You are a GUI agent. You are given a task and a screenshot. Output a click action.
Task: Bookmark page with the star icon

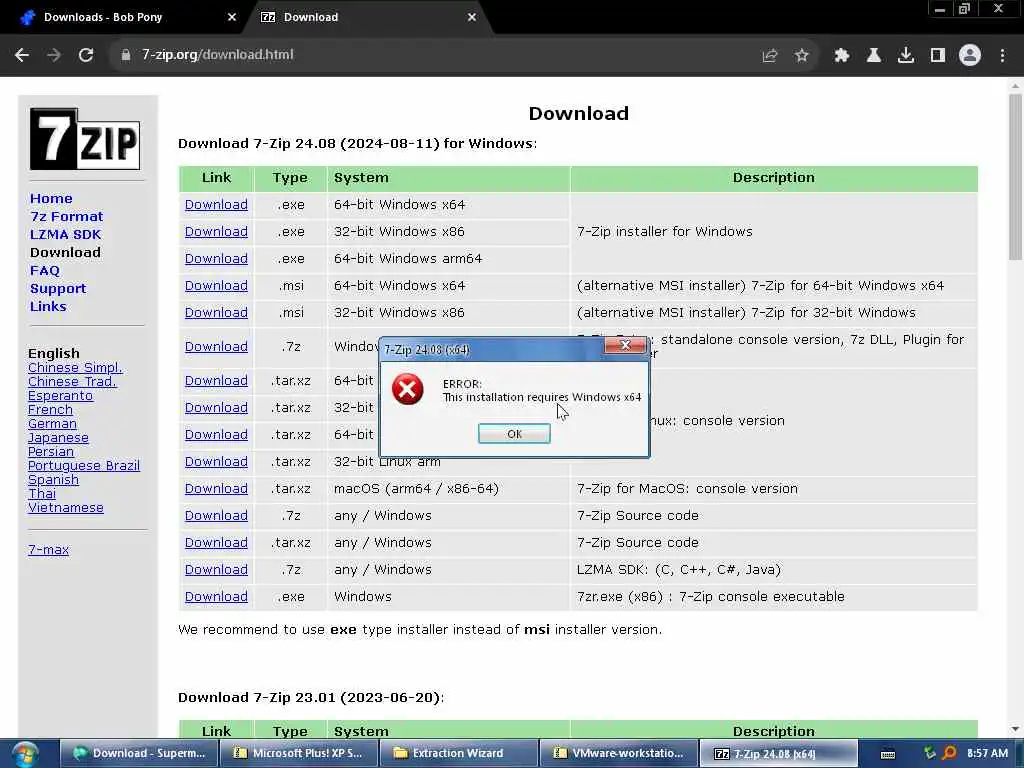tap(802, 56)
